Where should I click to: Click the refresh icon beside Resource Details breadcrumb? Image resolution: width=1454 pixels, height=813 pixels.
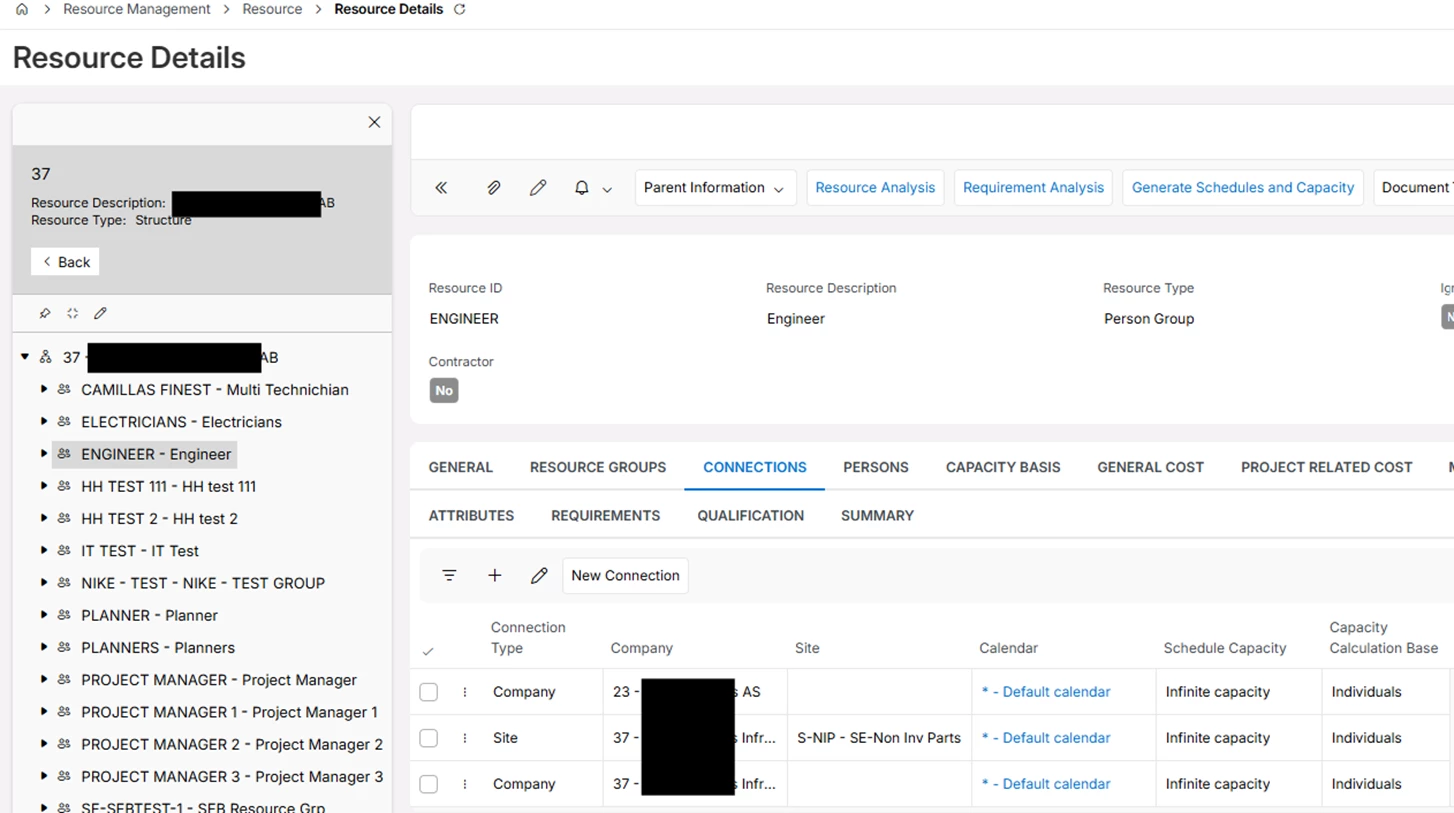(x=460, y=9)
